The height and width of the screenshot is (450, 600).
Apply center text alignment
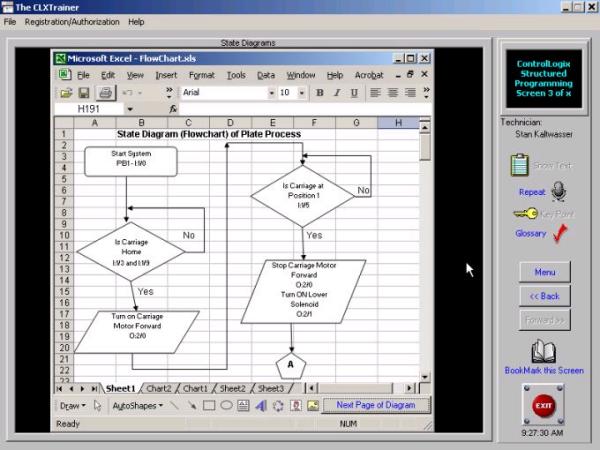[x=393, y=93]
